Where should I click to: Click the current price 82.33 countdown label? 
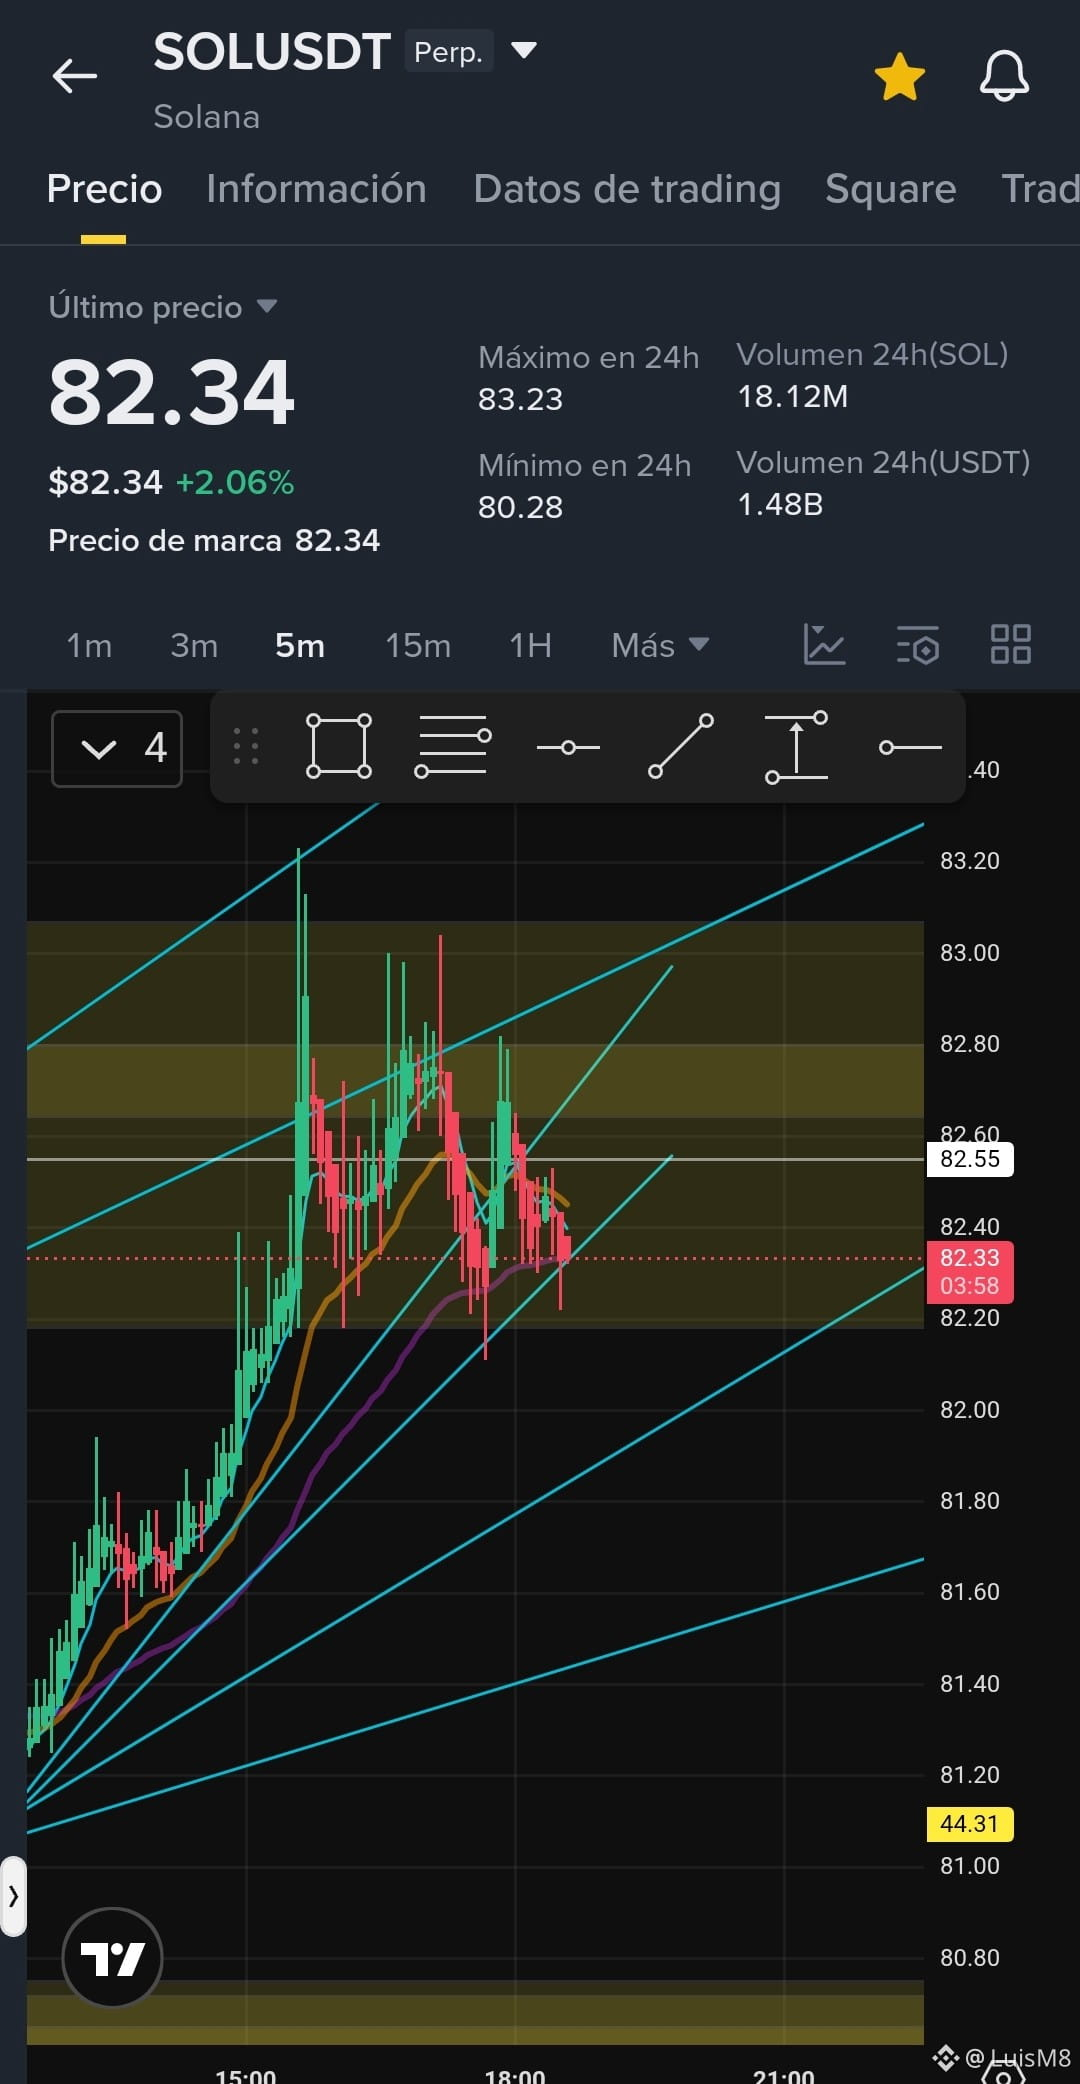[x=970, y=1272]
